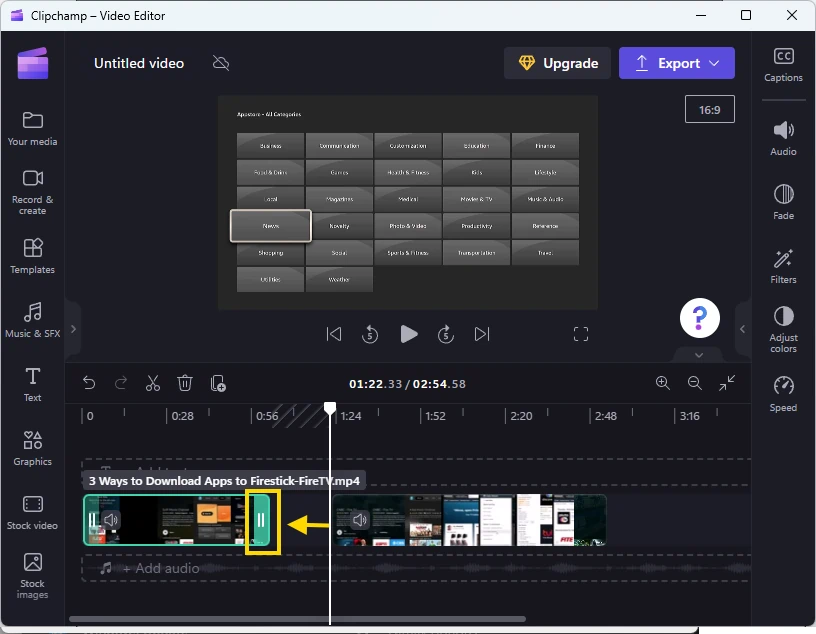Click the timeline ruler at 2:48
Image resolution: width=816 pixels, height=634 pixels.
605,416
